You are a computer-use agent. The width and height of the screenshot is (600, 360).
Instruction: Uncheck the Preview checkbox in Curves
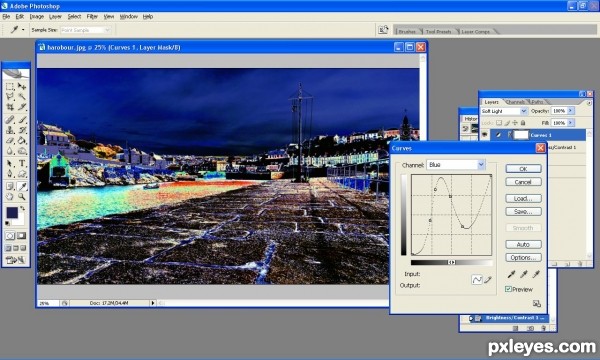[x=508, y=289]
